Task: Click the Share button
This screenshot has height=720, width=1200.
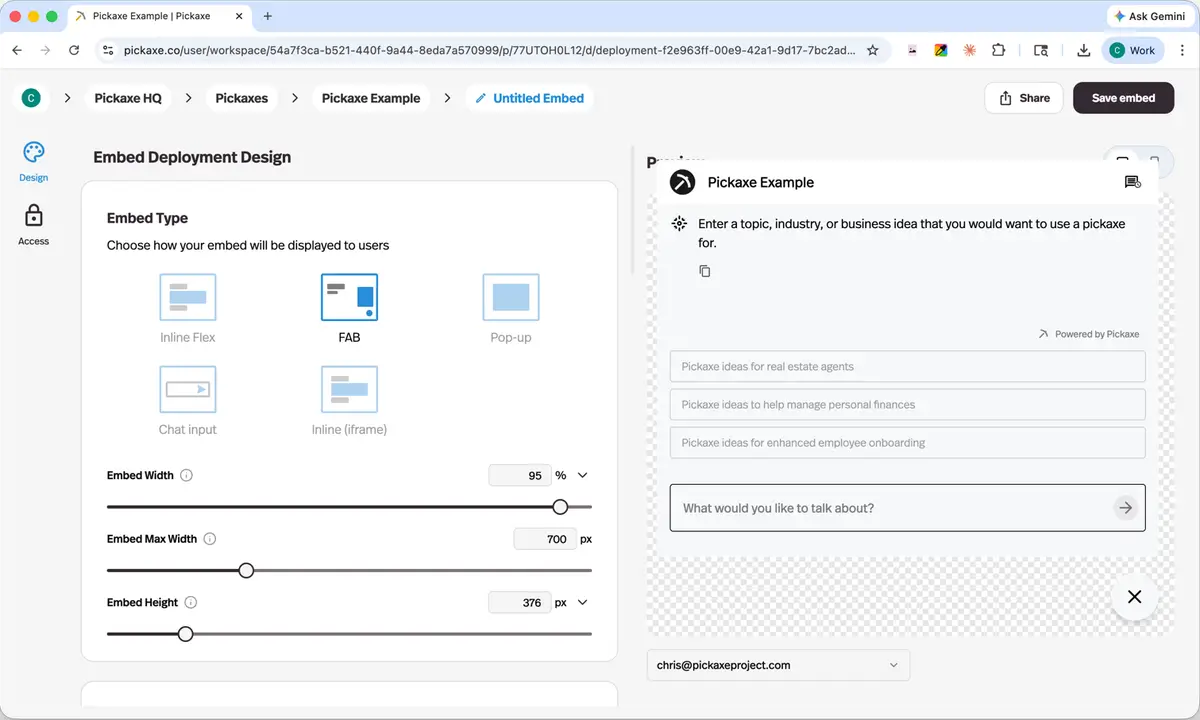Action: (1024, 98)
